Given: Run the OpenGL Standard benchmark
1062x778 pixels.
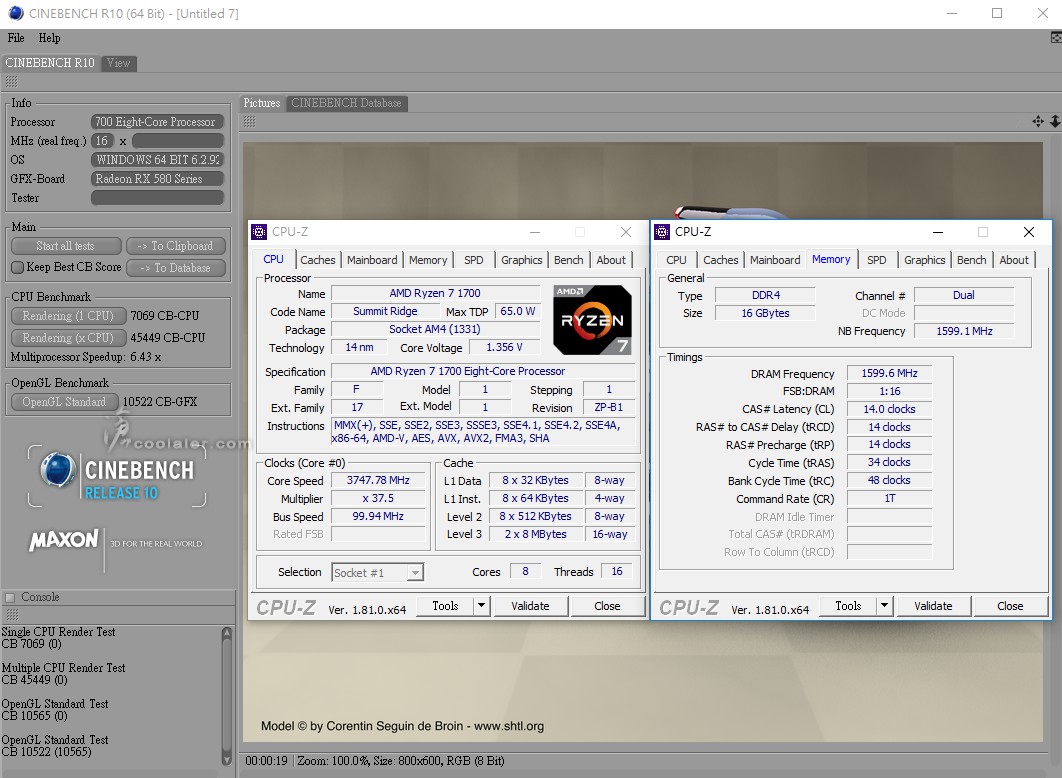Looking at the screenshot, I should pos(64,402).
